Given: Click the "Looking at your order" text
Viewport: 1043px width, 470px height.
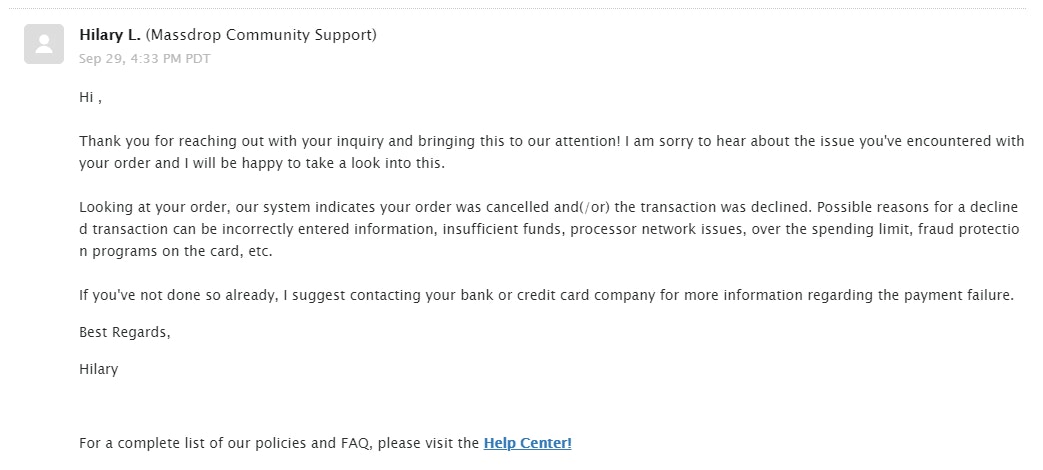Looking at the screenshot, I should [x=150, y=207].
